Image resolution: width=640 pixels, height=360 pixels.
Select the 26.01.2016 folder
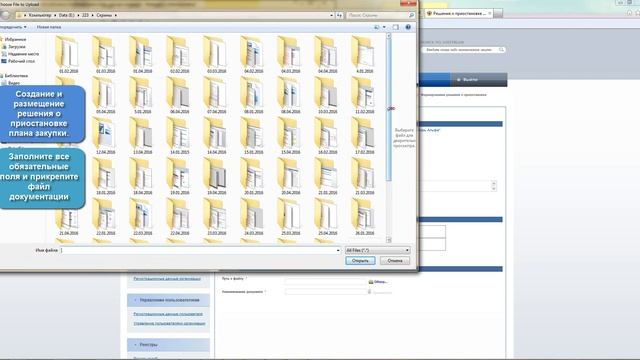[364, 217]
